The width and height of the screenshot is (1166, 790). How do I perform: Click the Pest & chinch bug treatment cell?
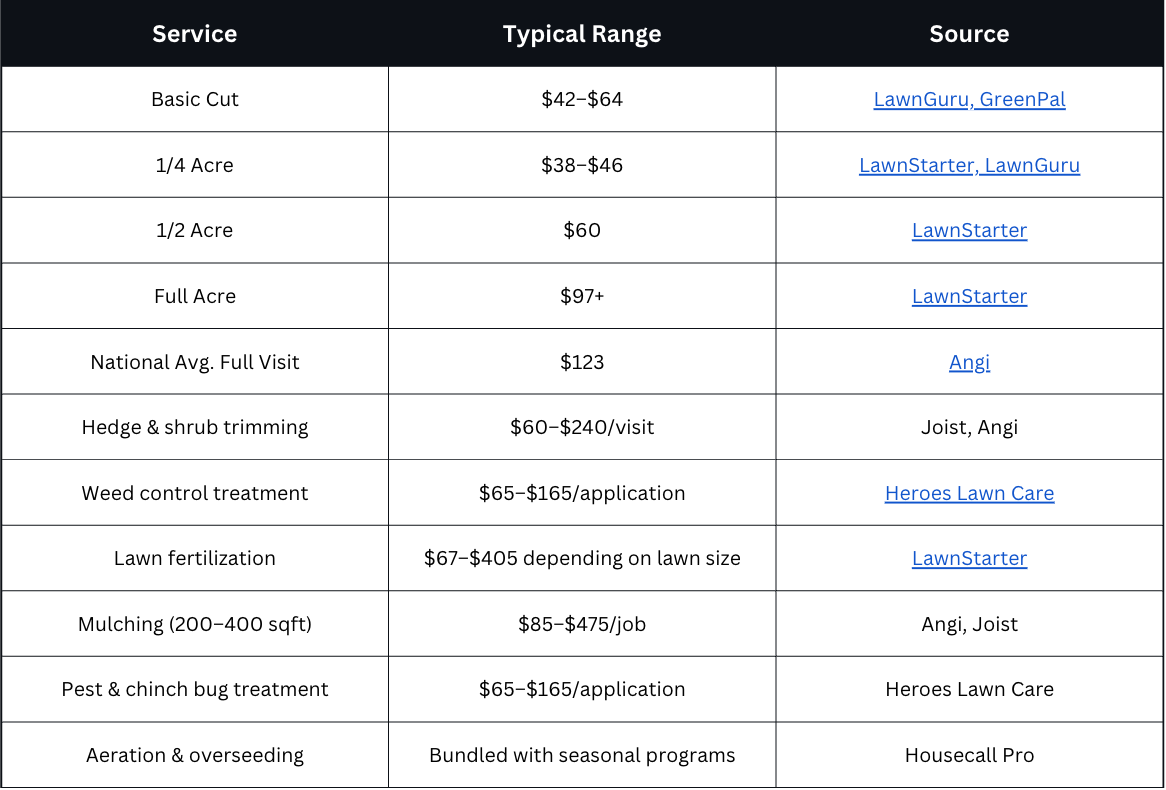click(x=195, y=690)
